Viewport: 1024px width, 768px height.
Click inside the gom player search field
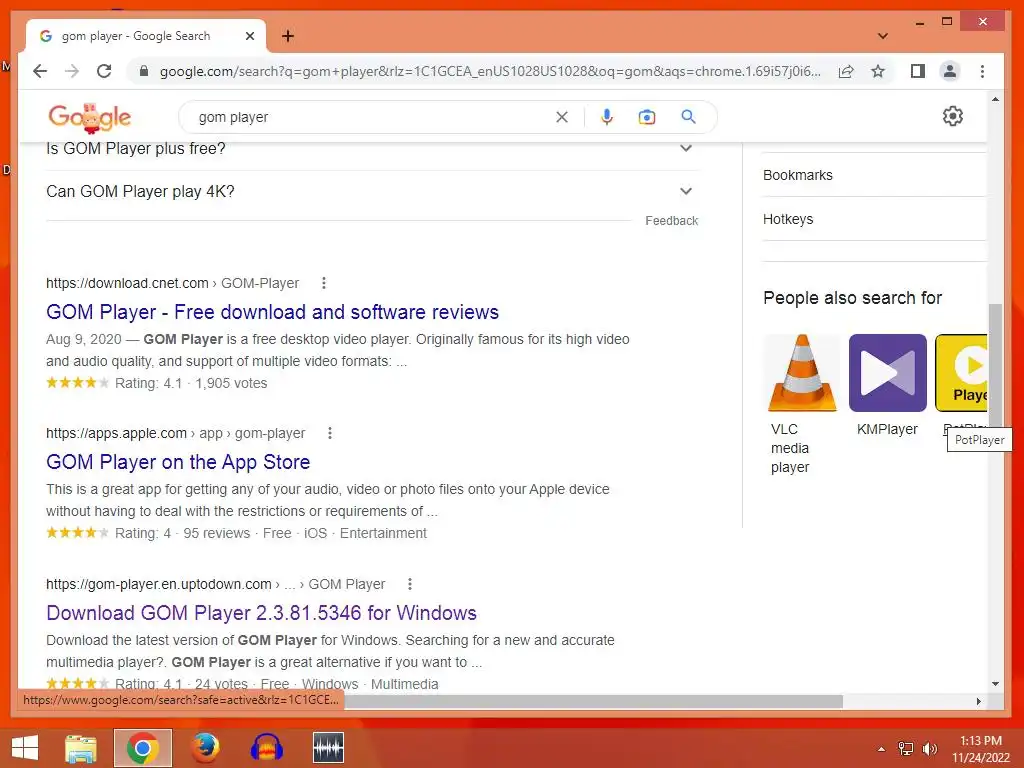coord(372,117)
